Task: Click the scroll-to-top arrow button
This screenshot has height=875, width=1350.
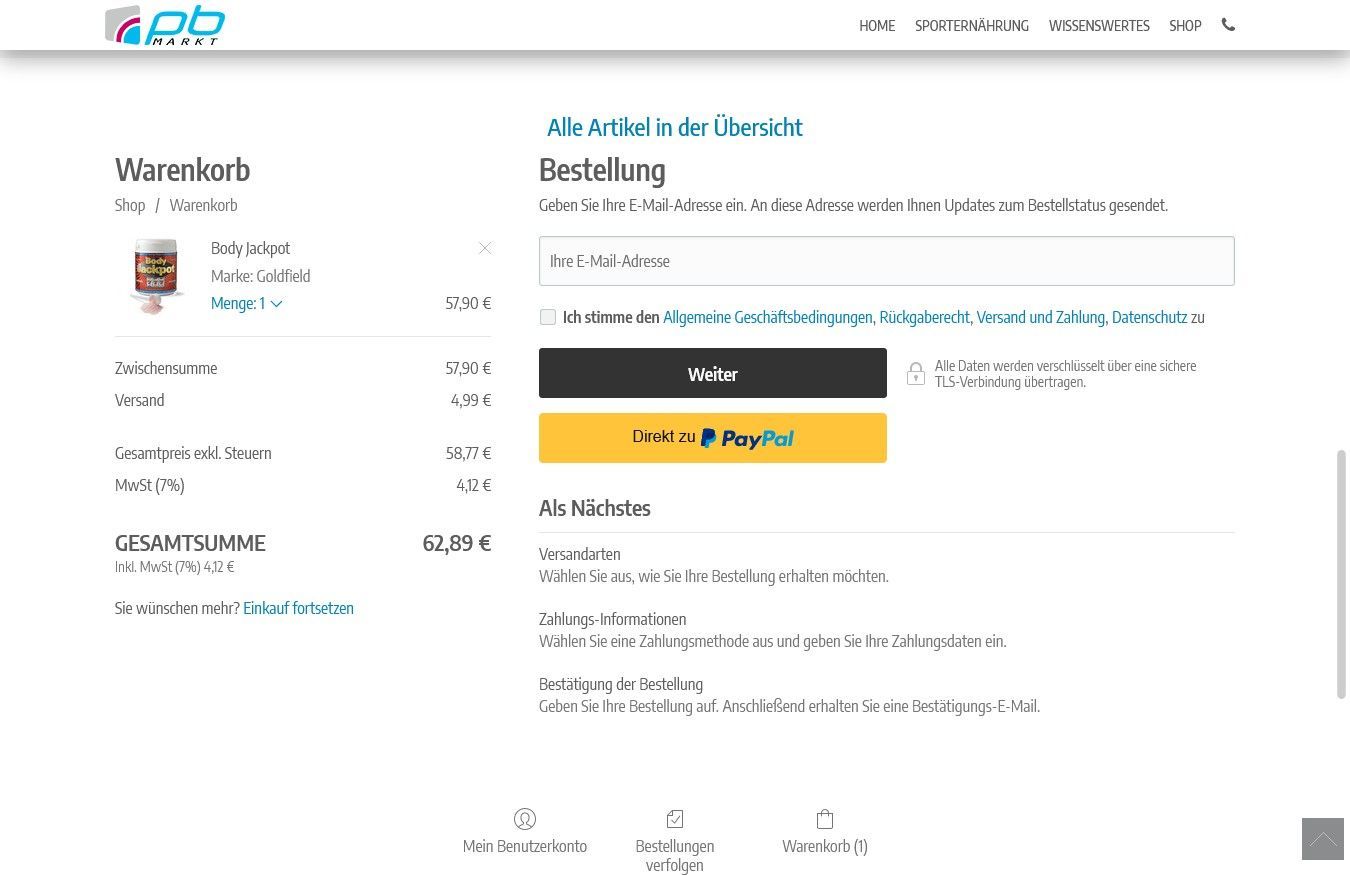Action: coord(1322,839)
